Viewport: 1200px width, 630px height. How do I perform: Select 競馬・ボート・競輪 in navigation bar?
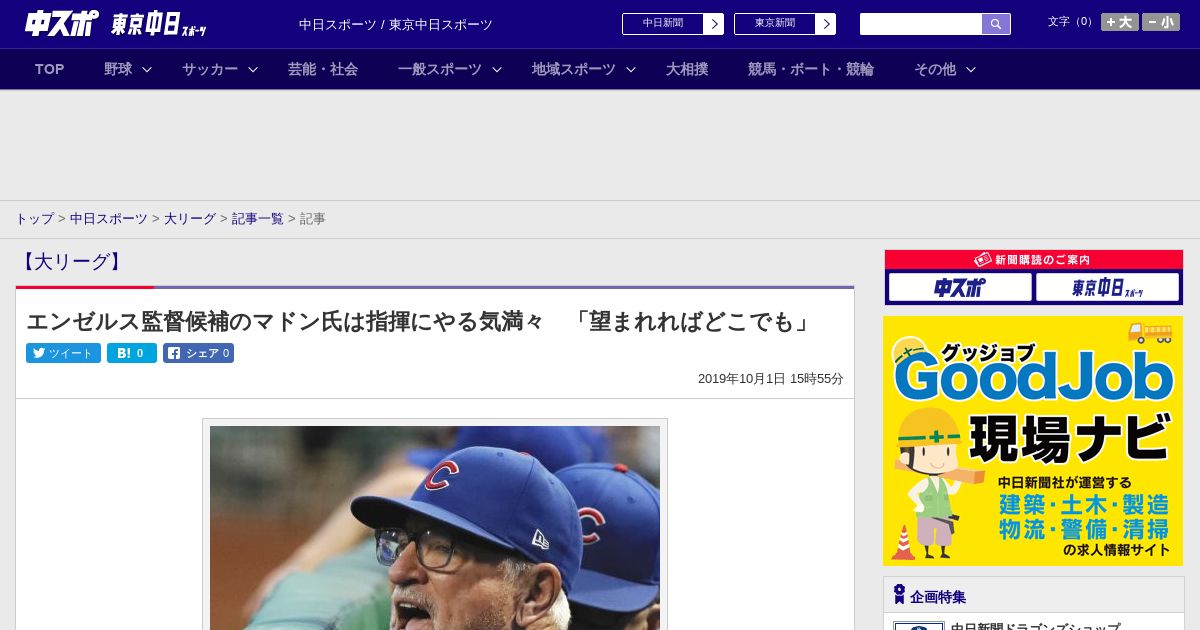tap(811, 69)
